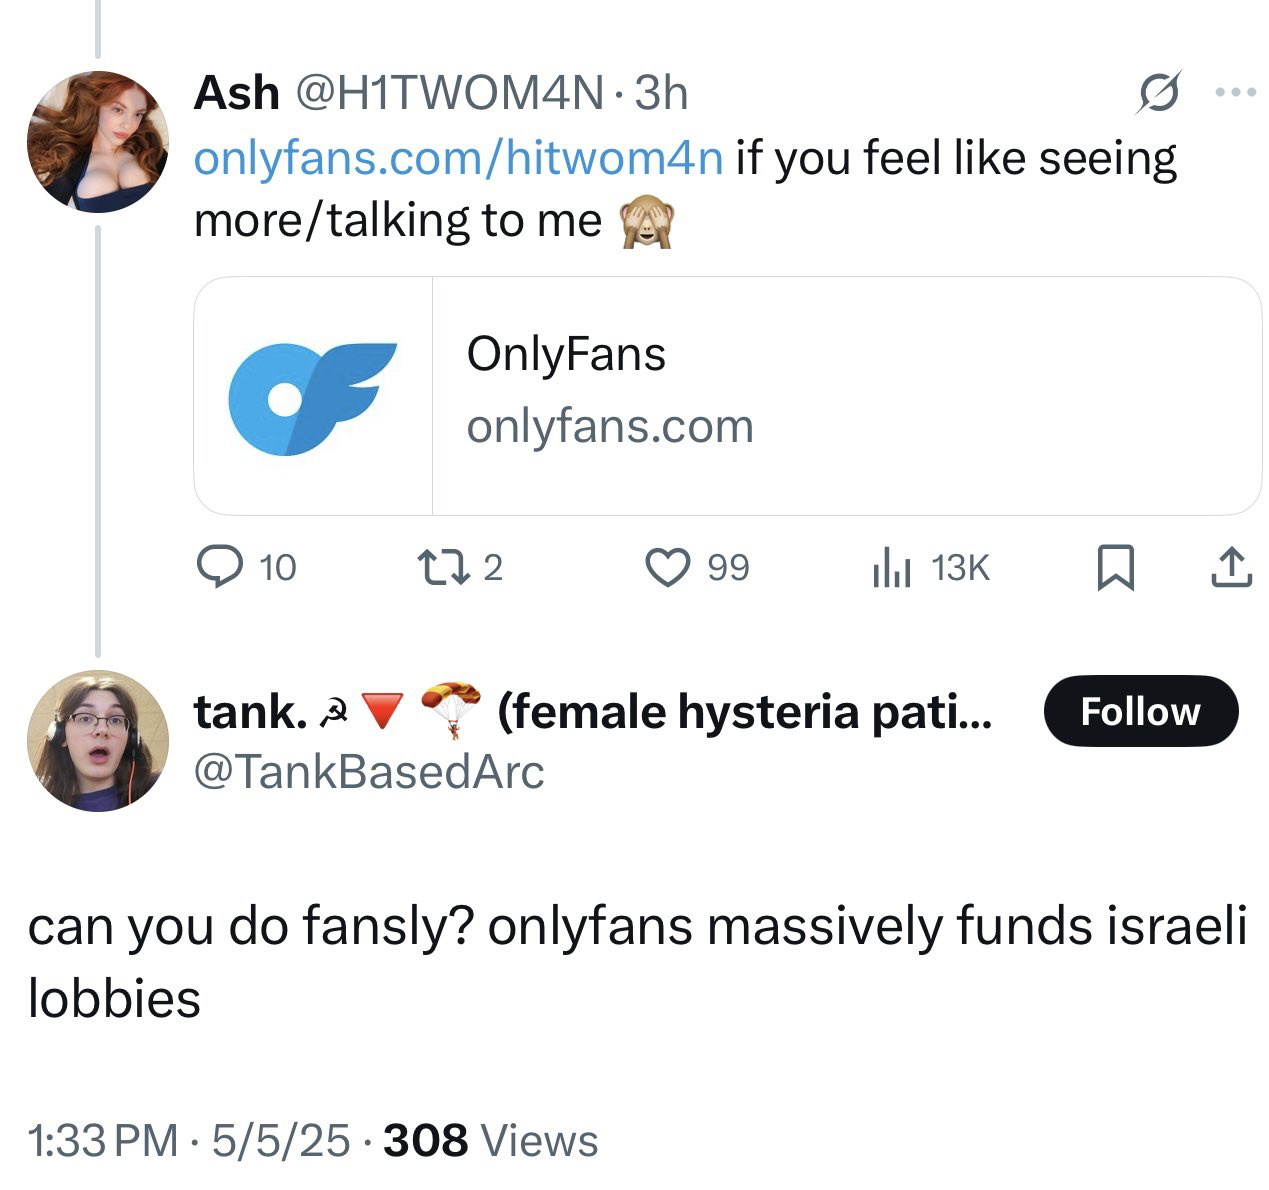Follow the @TankBasedArc account

point(1140,711)
